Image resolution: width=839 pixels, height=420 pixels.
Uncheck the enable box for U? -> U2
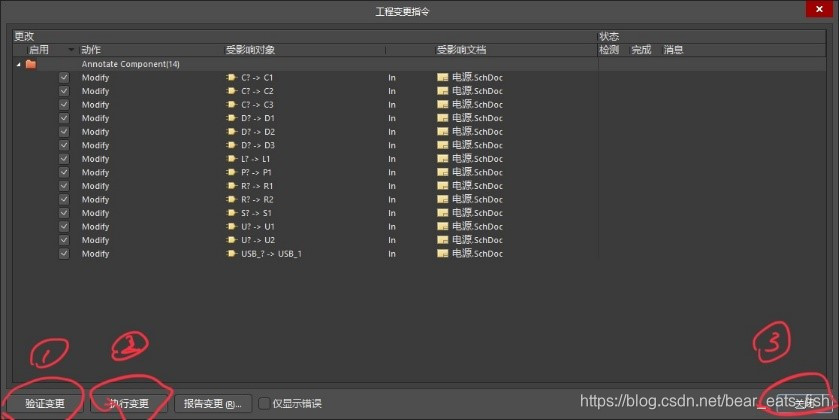(64, 240)
